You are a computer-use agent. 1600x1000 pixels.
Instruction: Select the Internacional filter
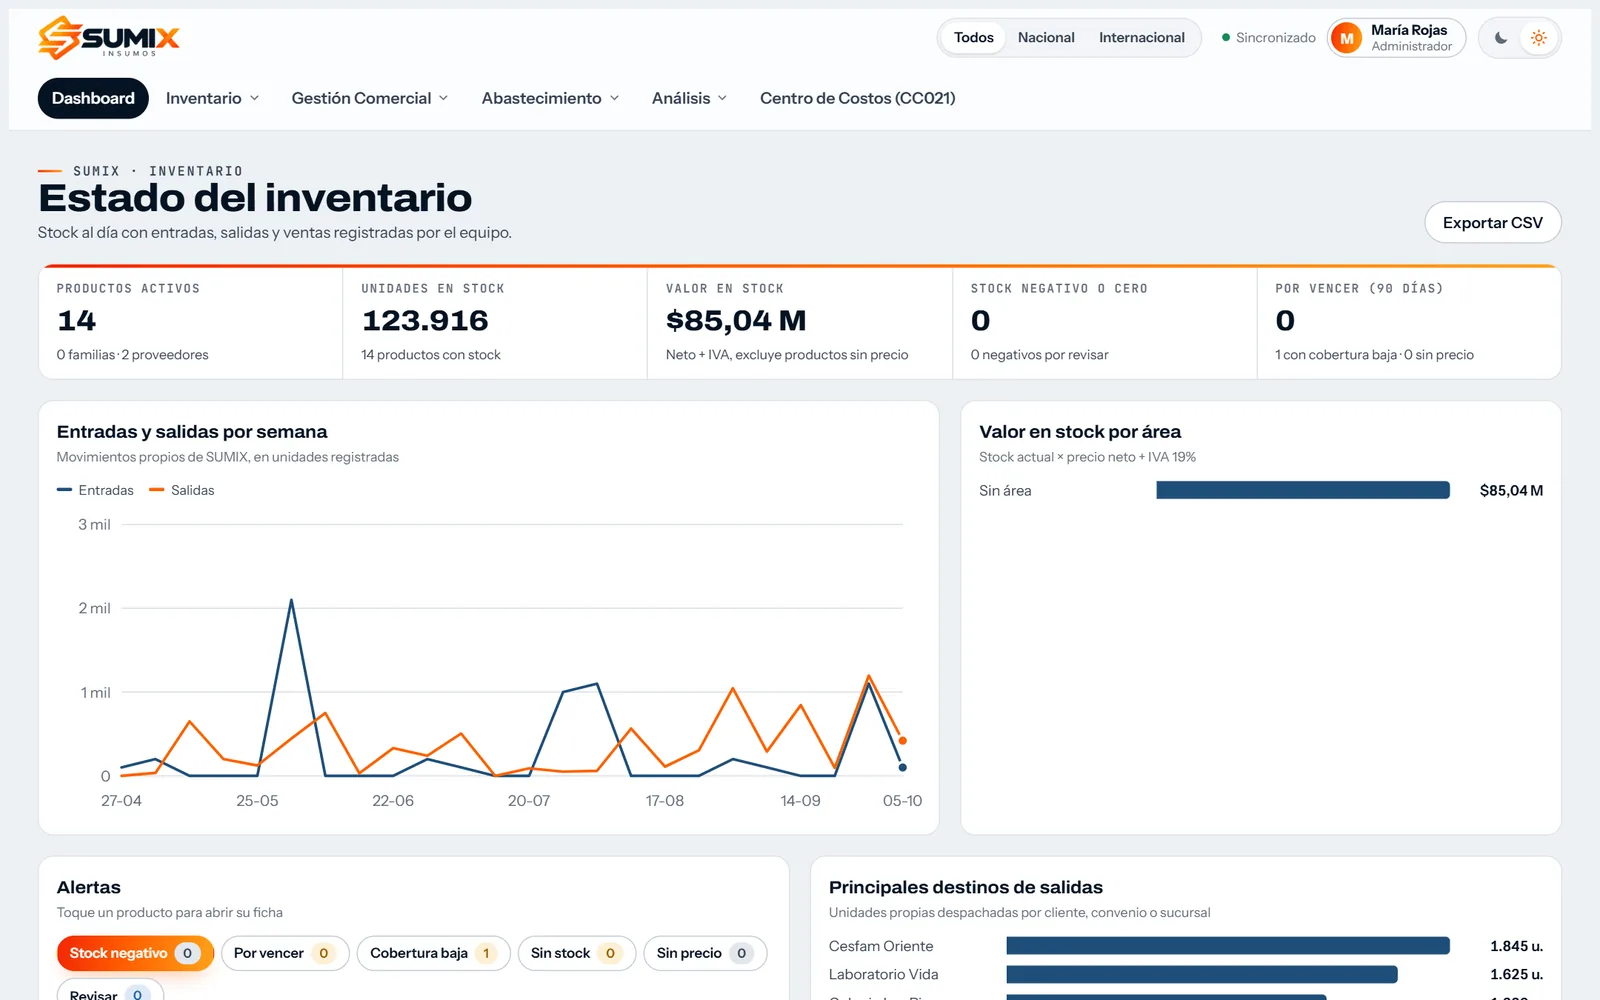(x=1141, y=38)
